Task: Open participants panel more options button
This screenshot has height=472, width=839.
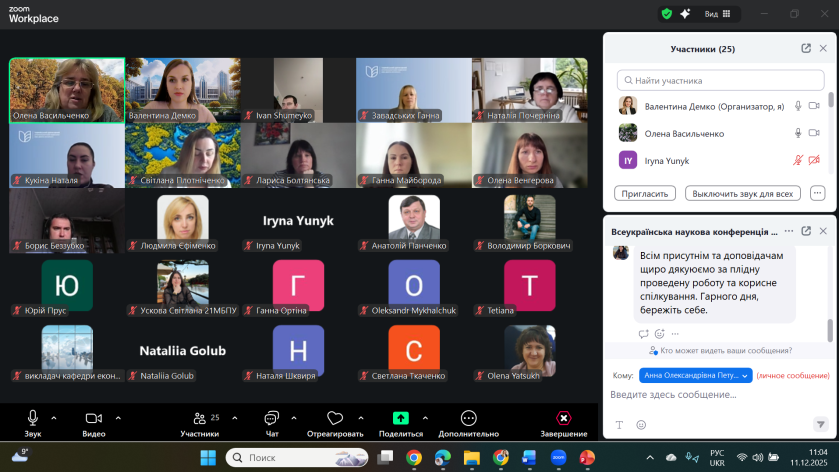Action: (817, 193)
